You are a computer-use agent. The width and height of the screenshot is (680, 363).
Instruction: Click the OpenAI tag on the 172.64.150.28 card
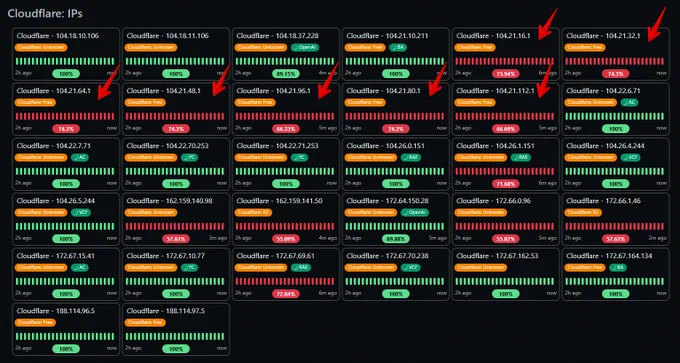point(415,213)
